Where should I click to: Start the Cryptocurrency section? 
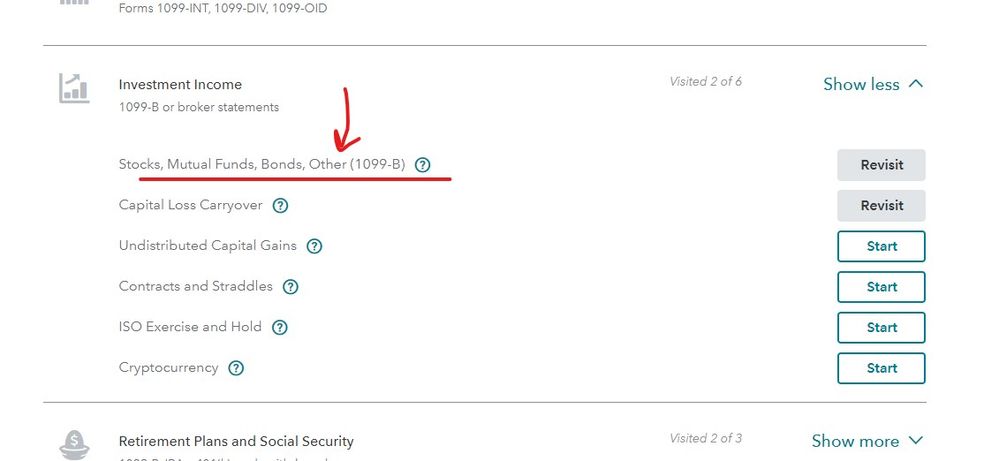[x=881, y=369]
